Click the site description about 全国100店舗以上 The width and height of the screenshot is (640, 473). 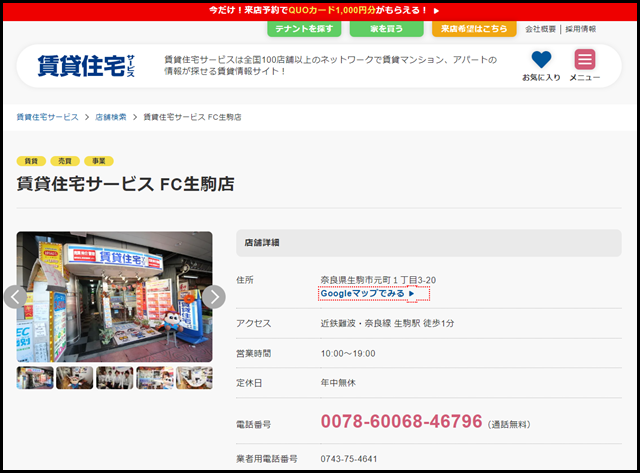[x=331, y=65]
